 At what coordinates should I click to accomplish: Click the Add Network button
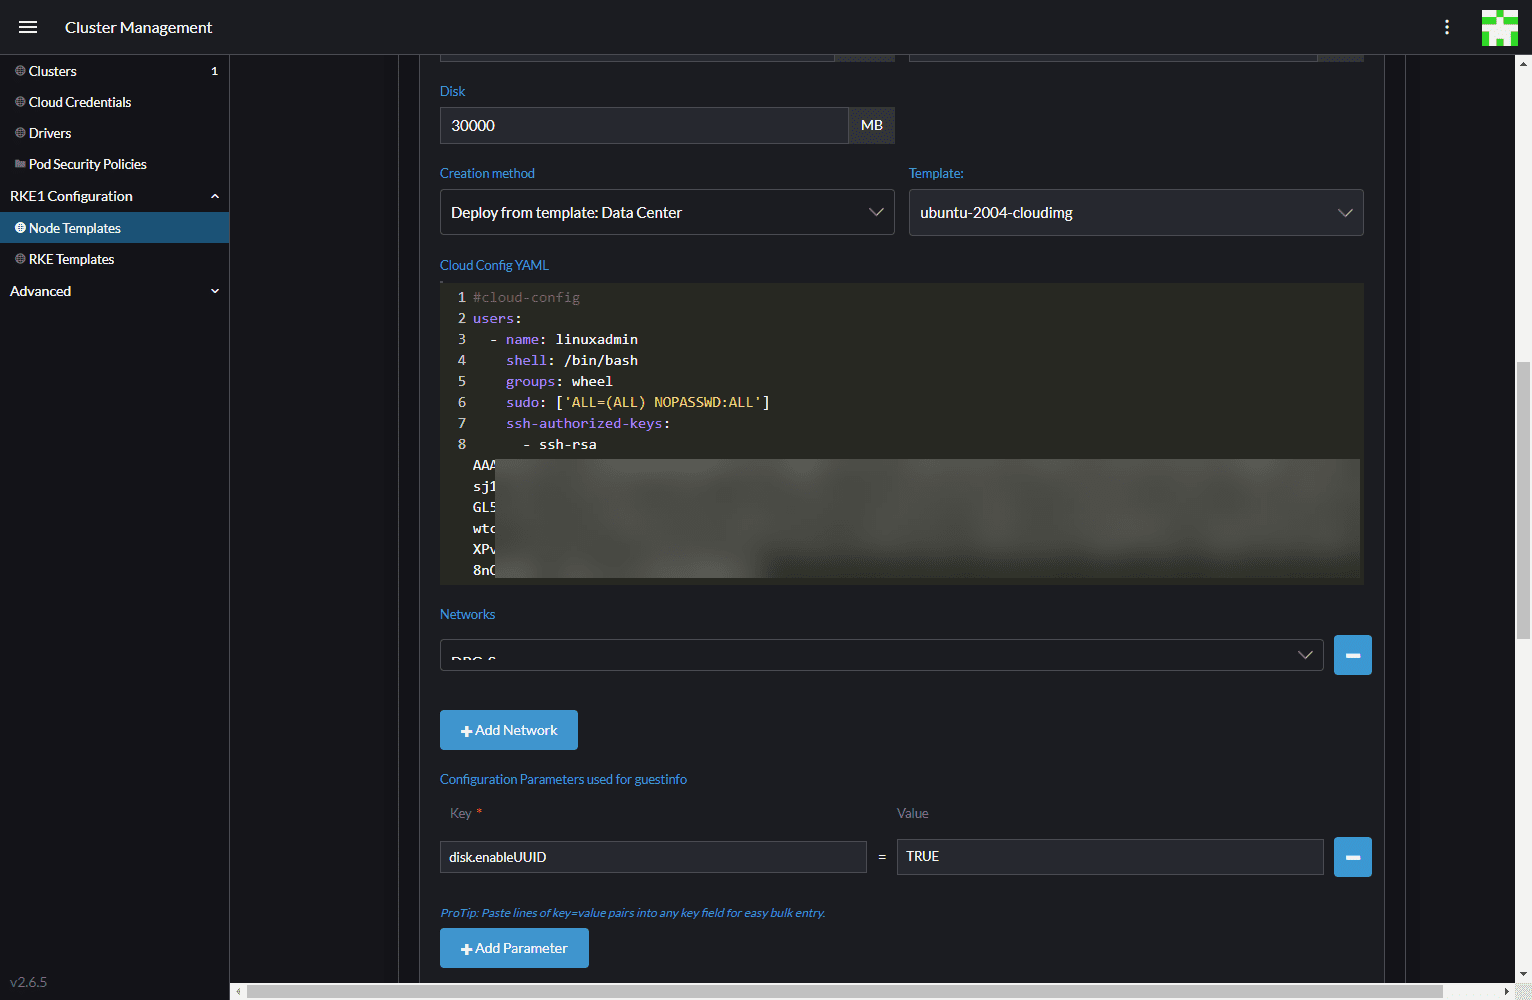(x=508, y=730)
